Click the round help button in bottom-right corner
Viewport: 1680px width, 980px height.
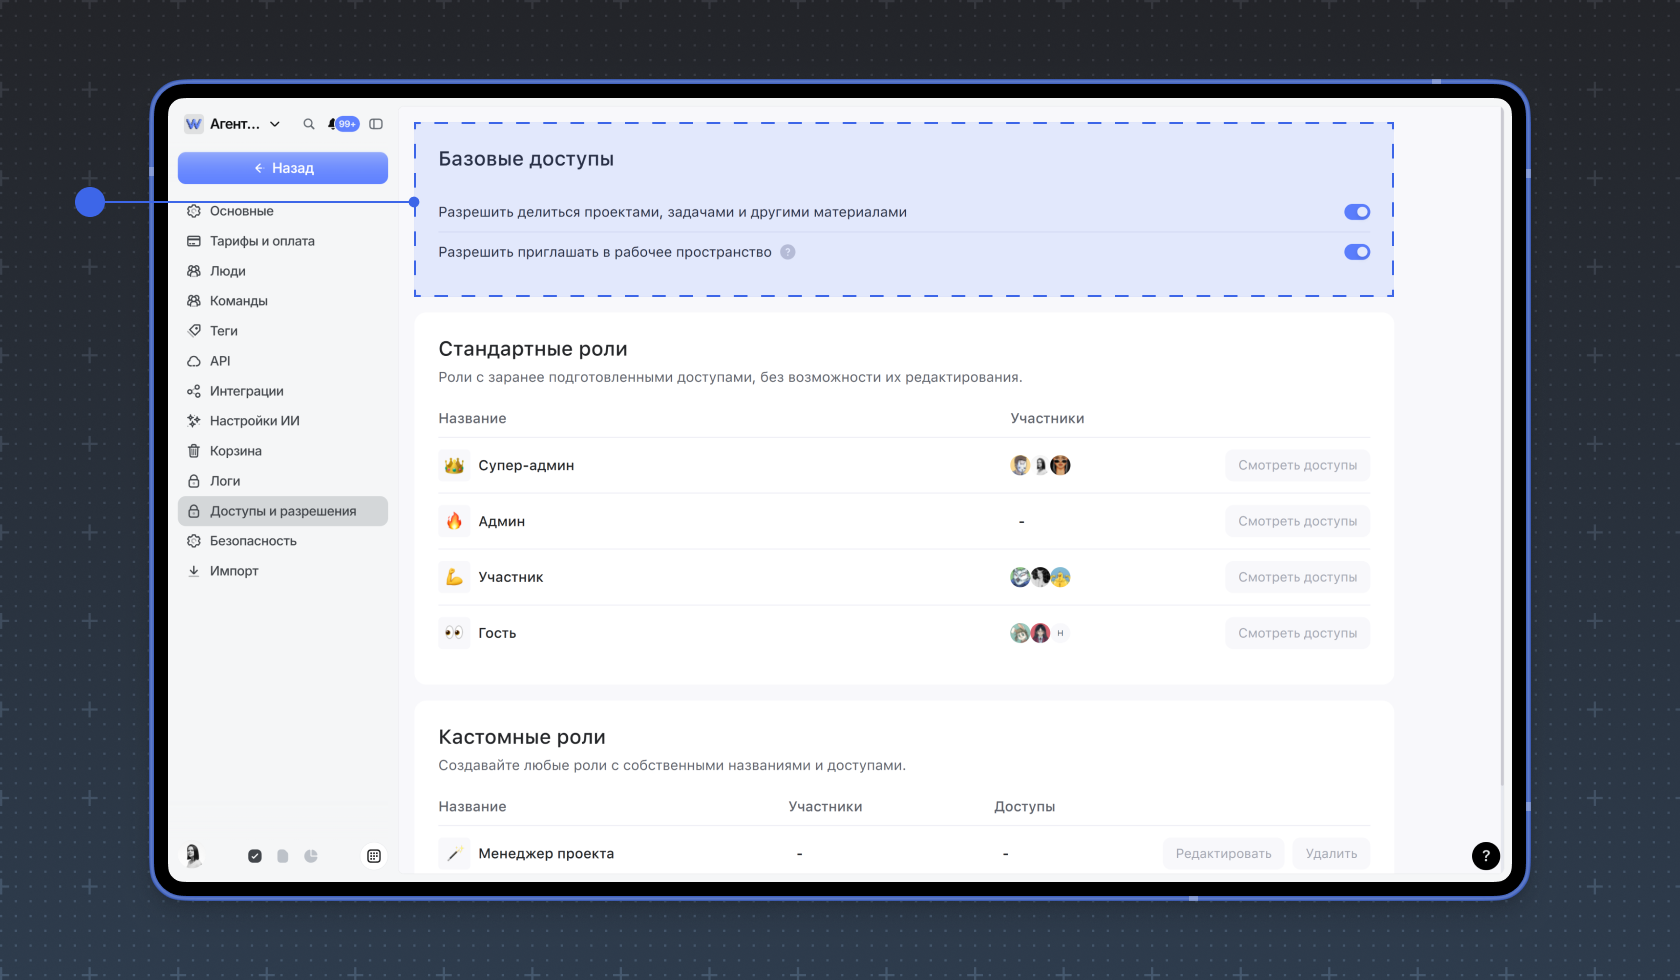coord(1486,856)
